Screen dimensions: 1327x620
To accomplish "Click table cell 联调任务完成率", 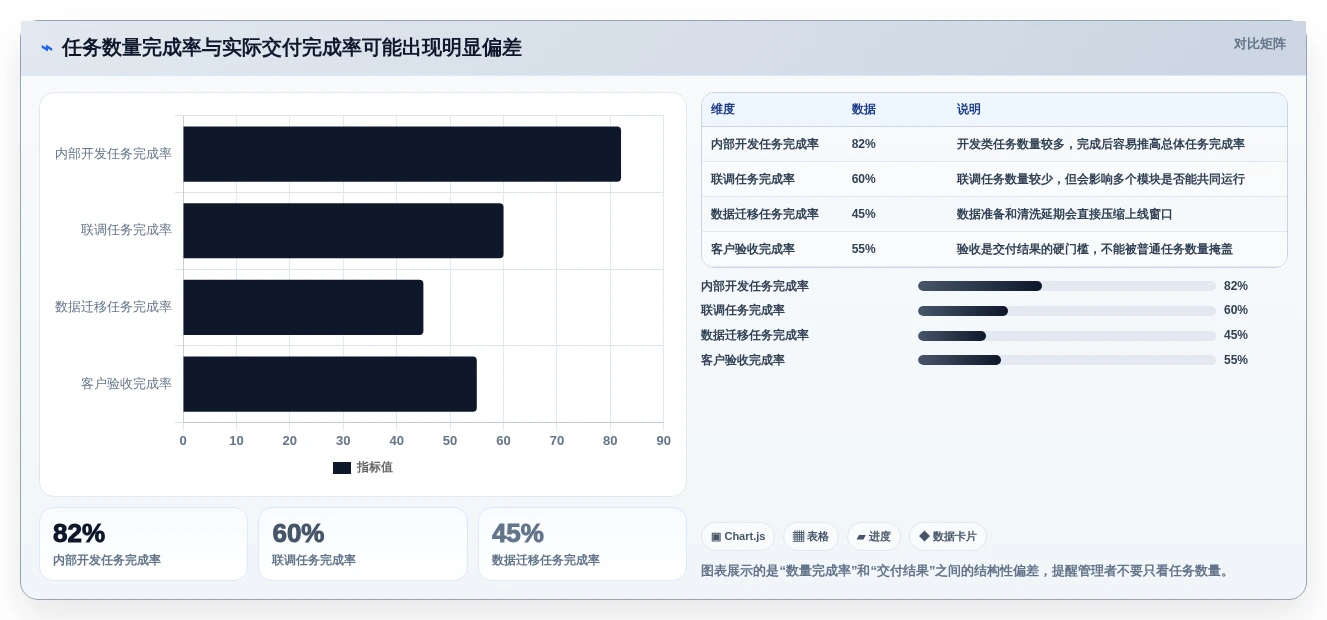I will coord(753,179).
